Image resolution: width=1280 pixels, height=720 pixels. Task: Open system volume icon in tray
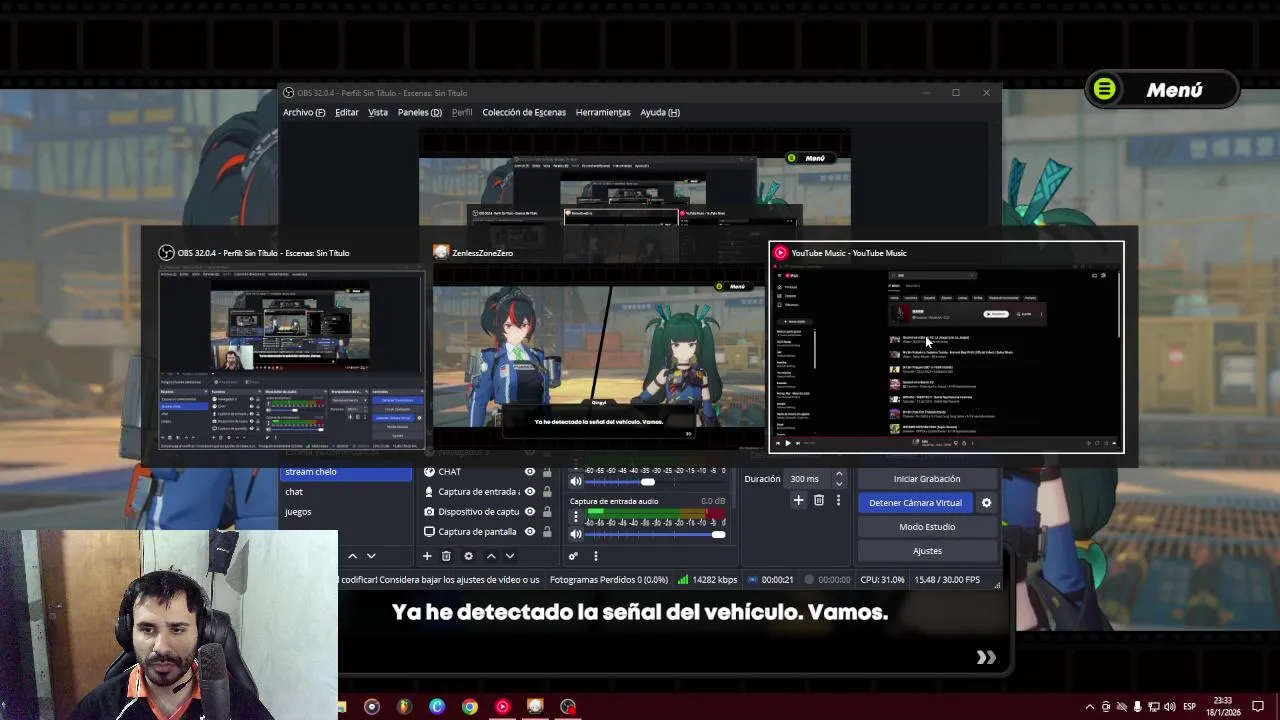point(1169,707)
